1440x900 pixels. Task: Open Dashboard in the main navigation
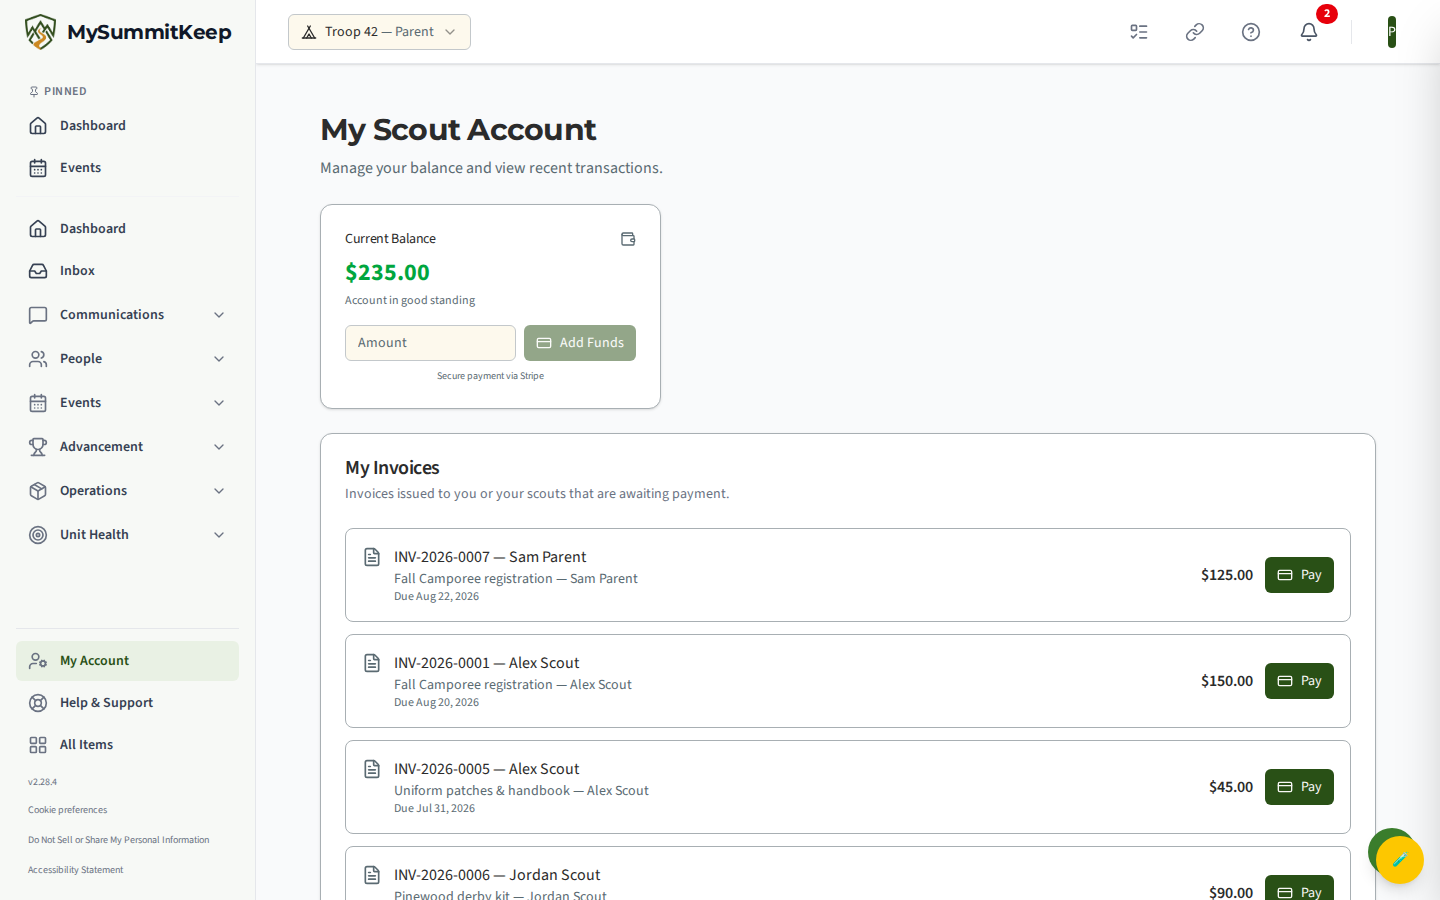pos(128,229)
